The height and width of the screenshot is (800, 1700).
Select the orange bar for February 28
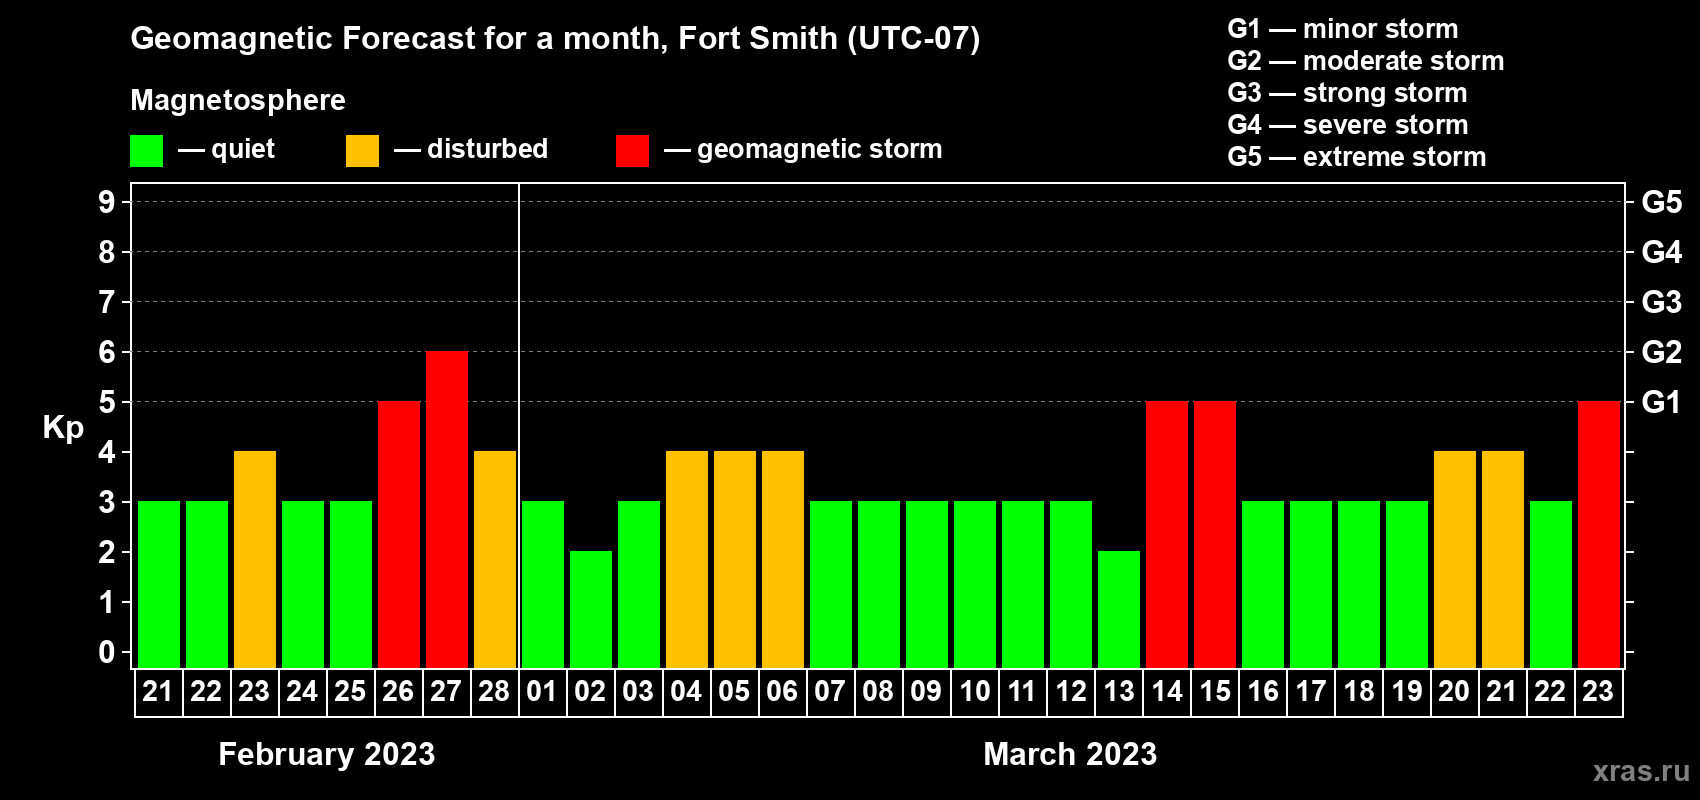pyautogui.click(x=495, y=560)
